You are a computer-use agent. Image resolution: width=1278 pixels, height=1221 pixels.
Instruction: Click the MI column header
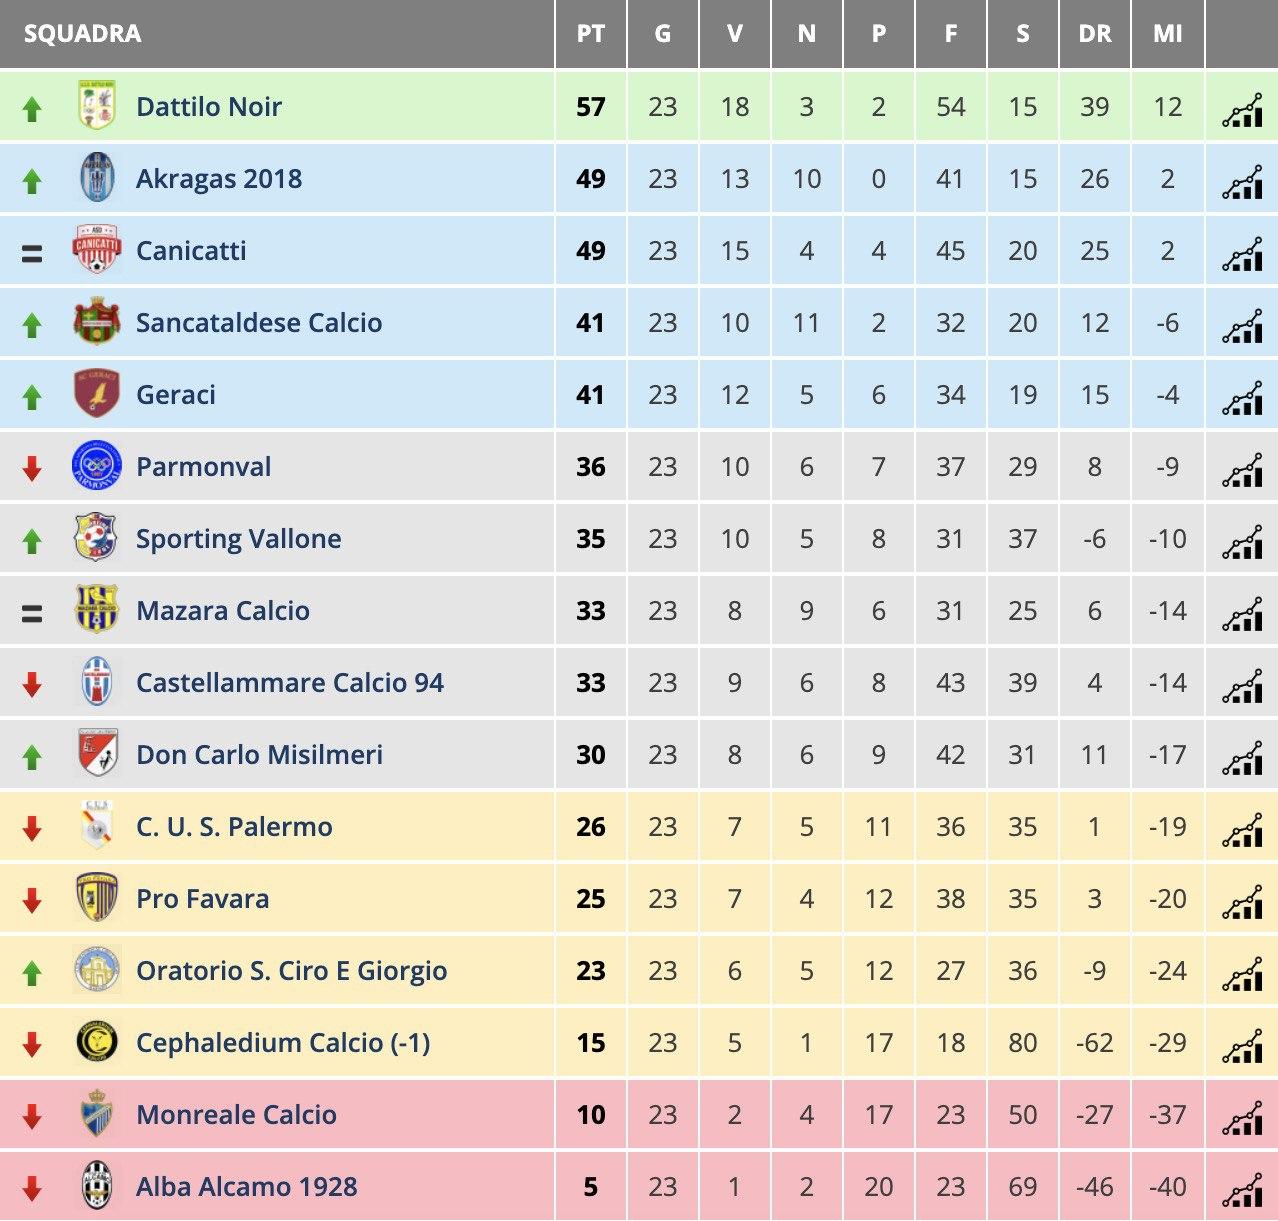point(1167,34)
